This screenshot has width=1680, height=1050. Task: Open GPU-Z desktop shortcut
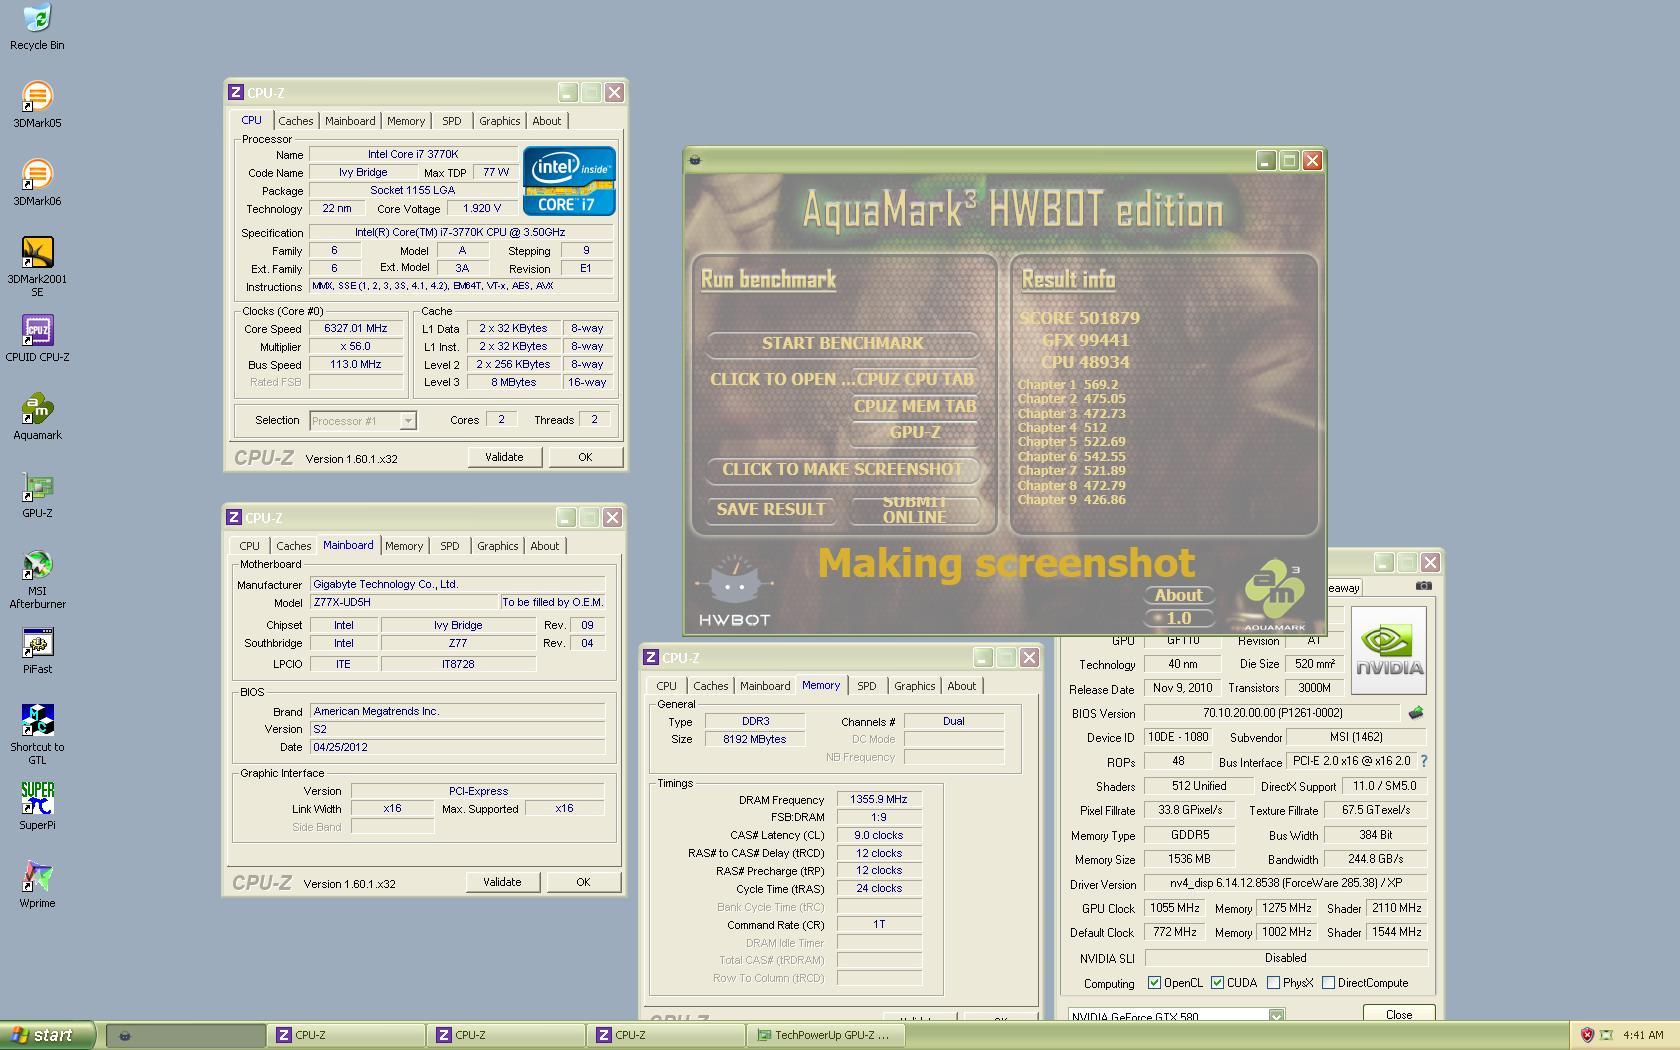pyautogui.click(x=37, y=495)
